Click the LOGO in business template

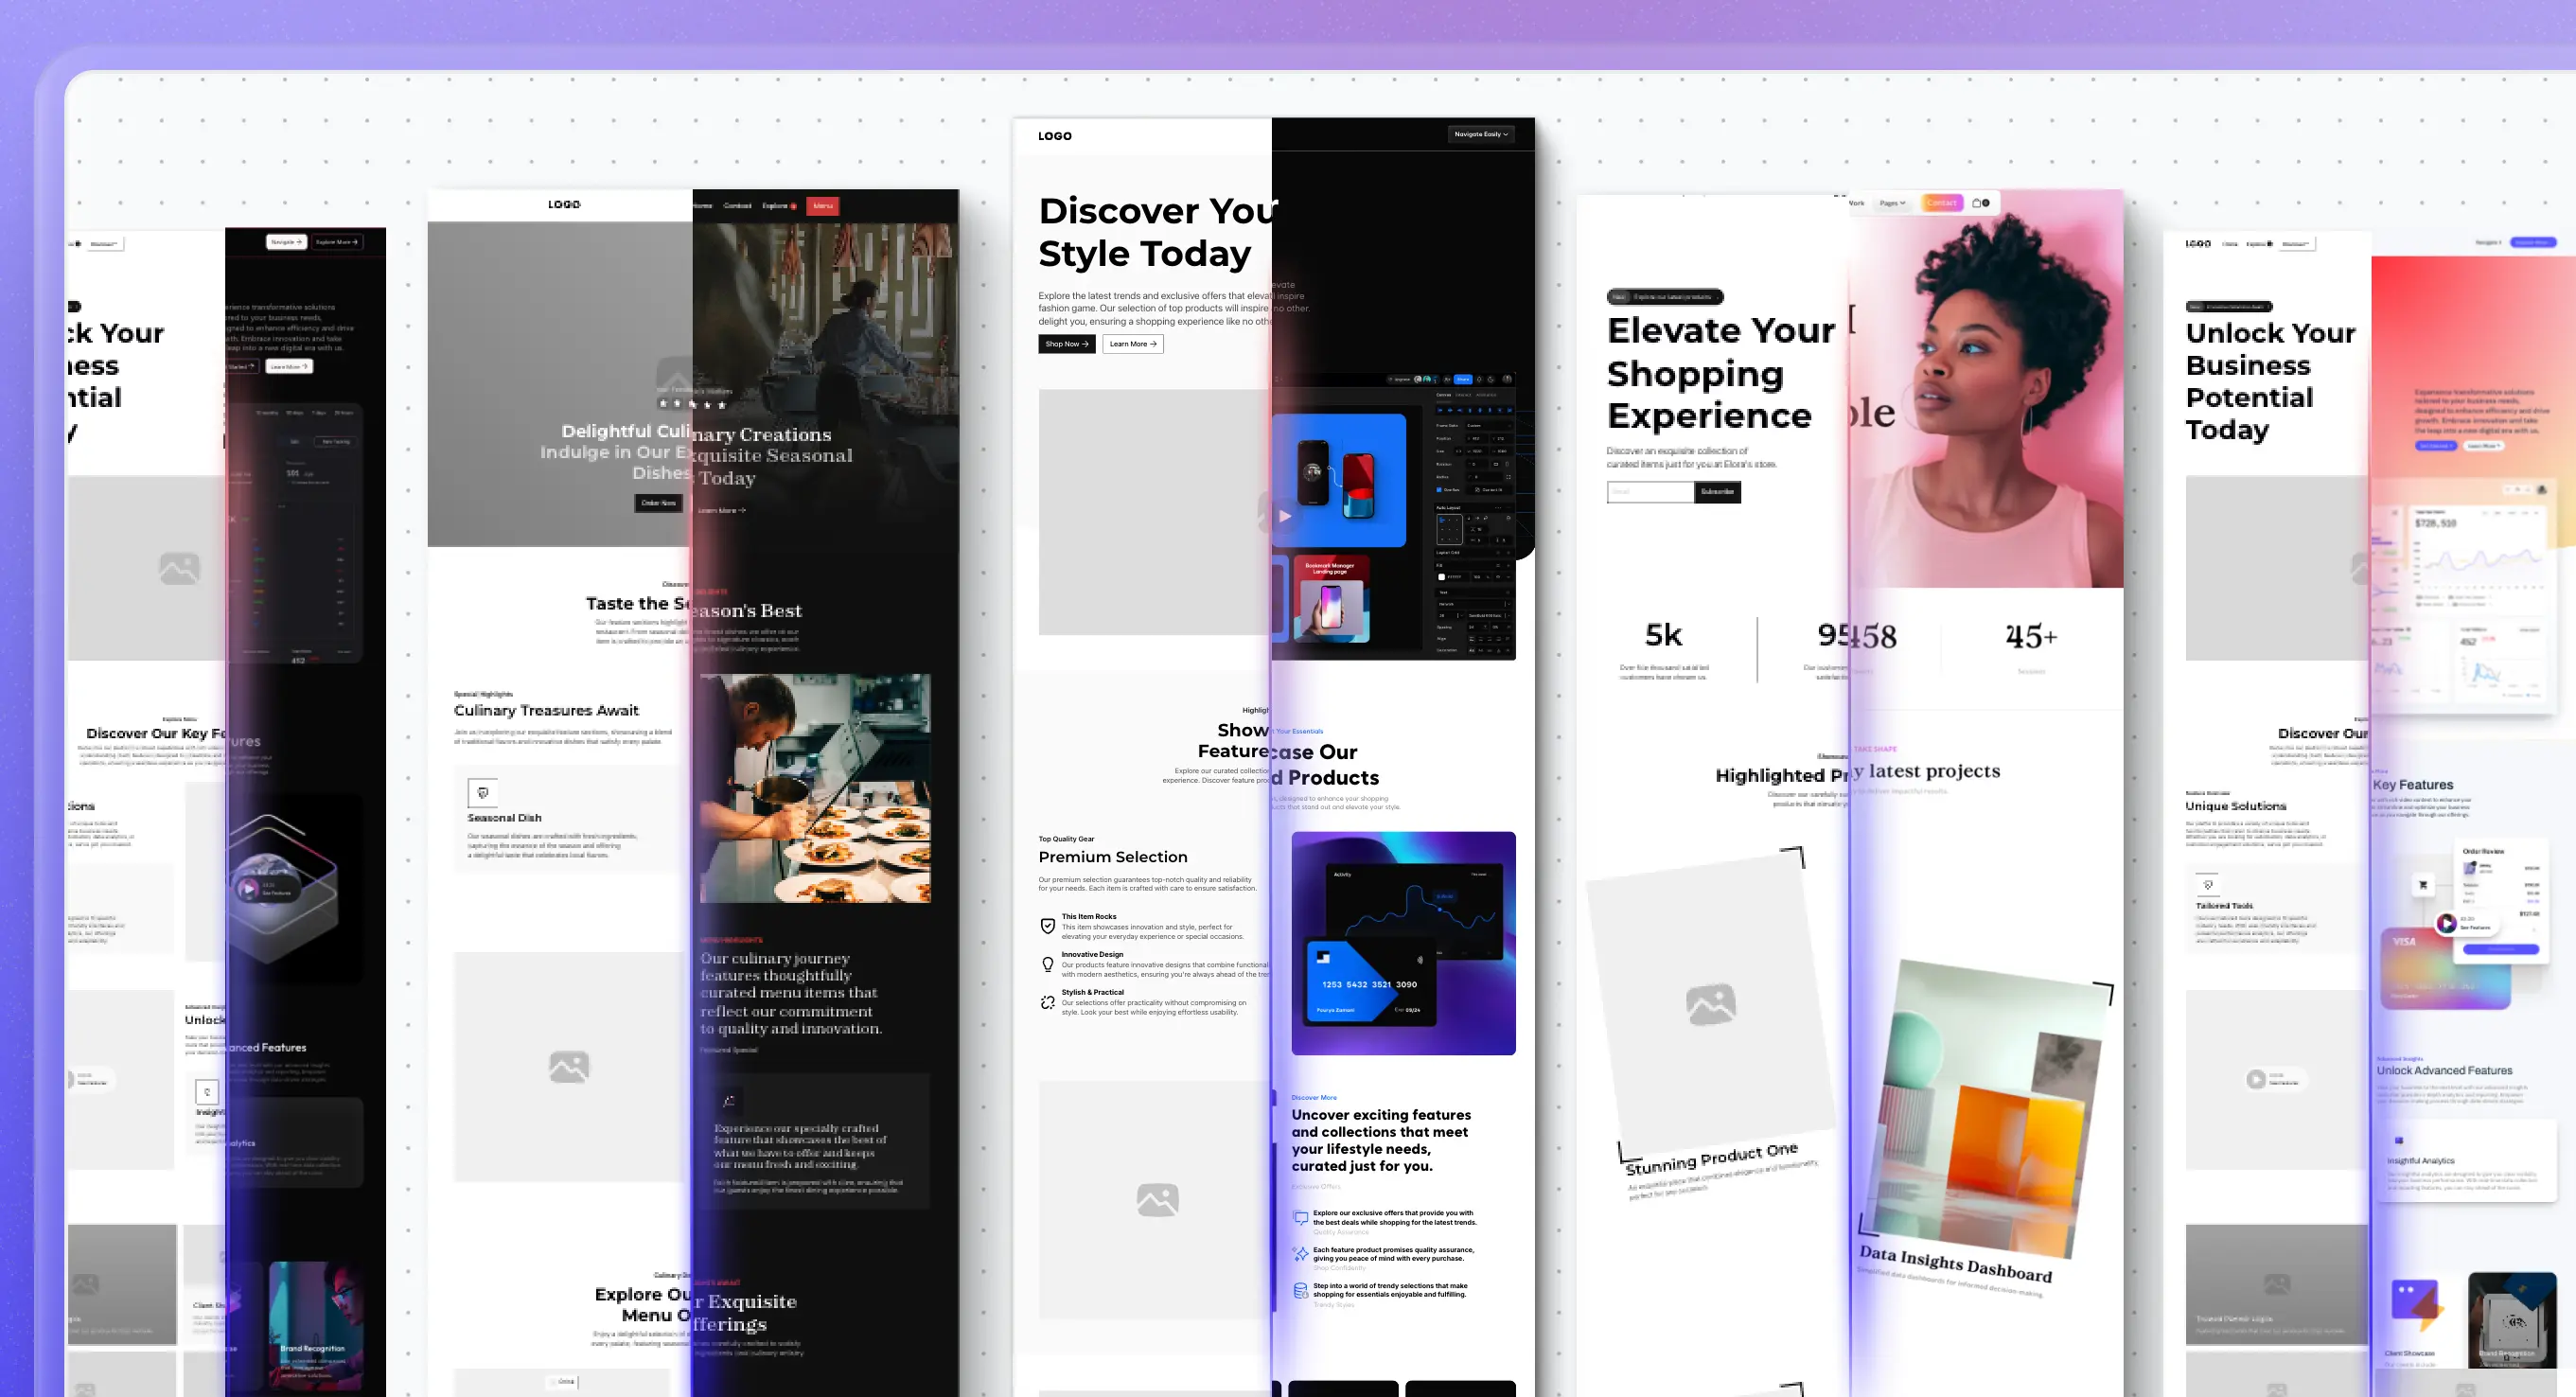2198,243
